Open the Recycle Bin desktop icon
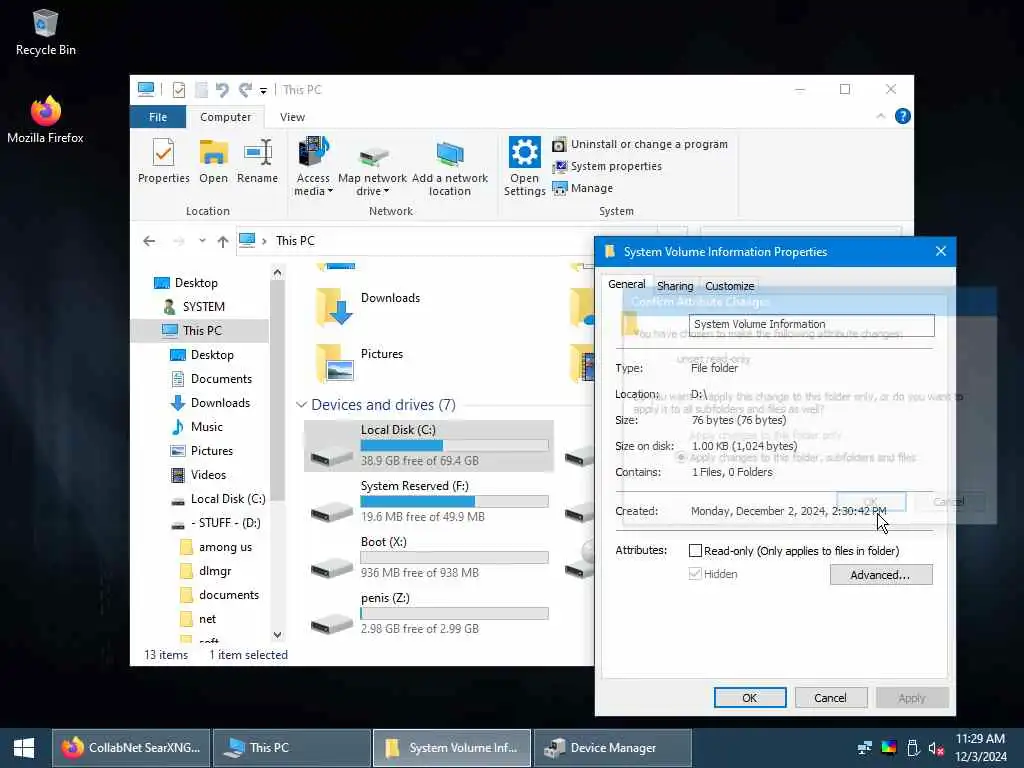This screenshot has height=768, width=1024. pyautogui.click(x=45, y=33)
